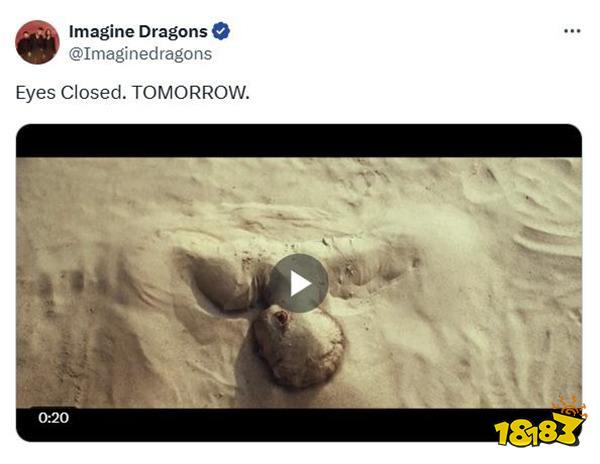Click the top black letterbox bar
Image resolution: width=600 pixels, height=464 pixels.
[x=299, y=140]
